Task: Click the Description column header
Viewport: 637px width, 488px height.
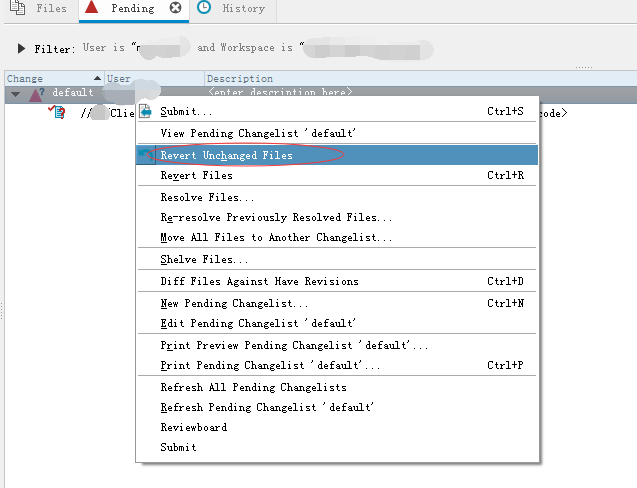Action: click(x=240, y=78)
